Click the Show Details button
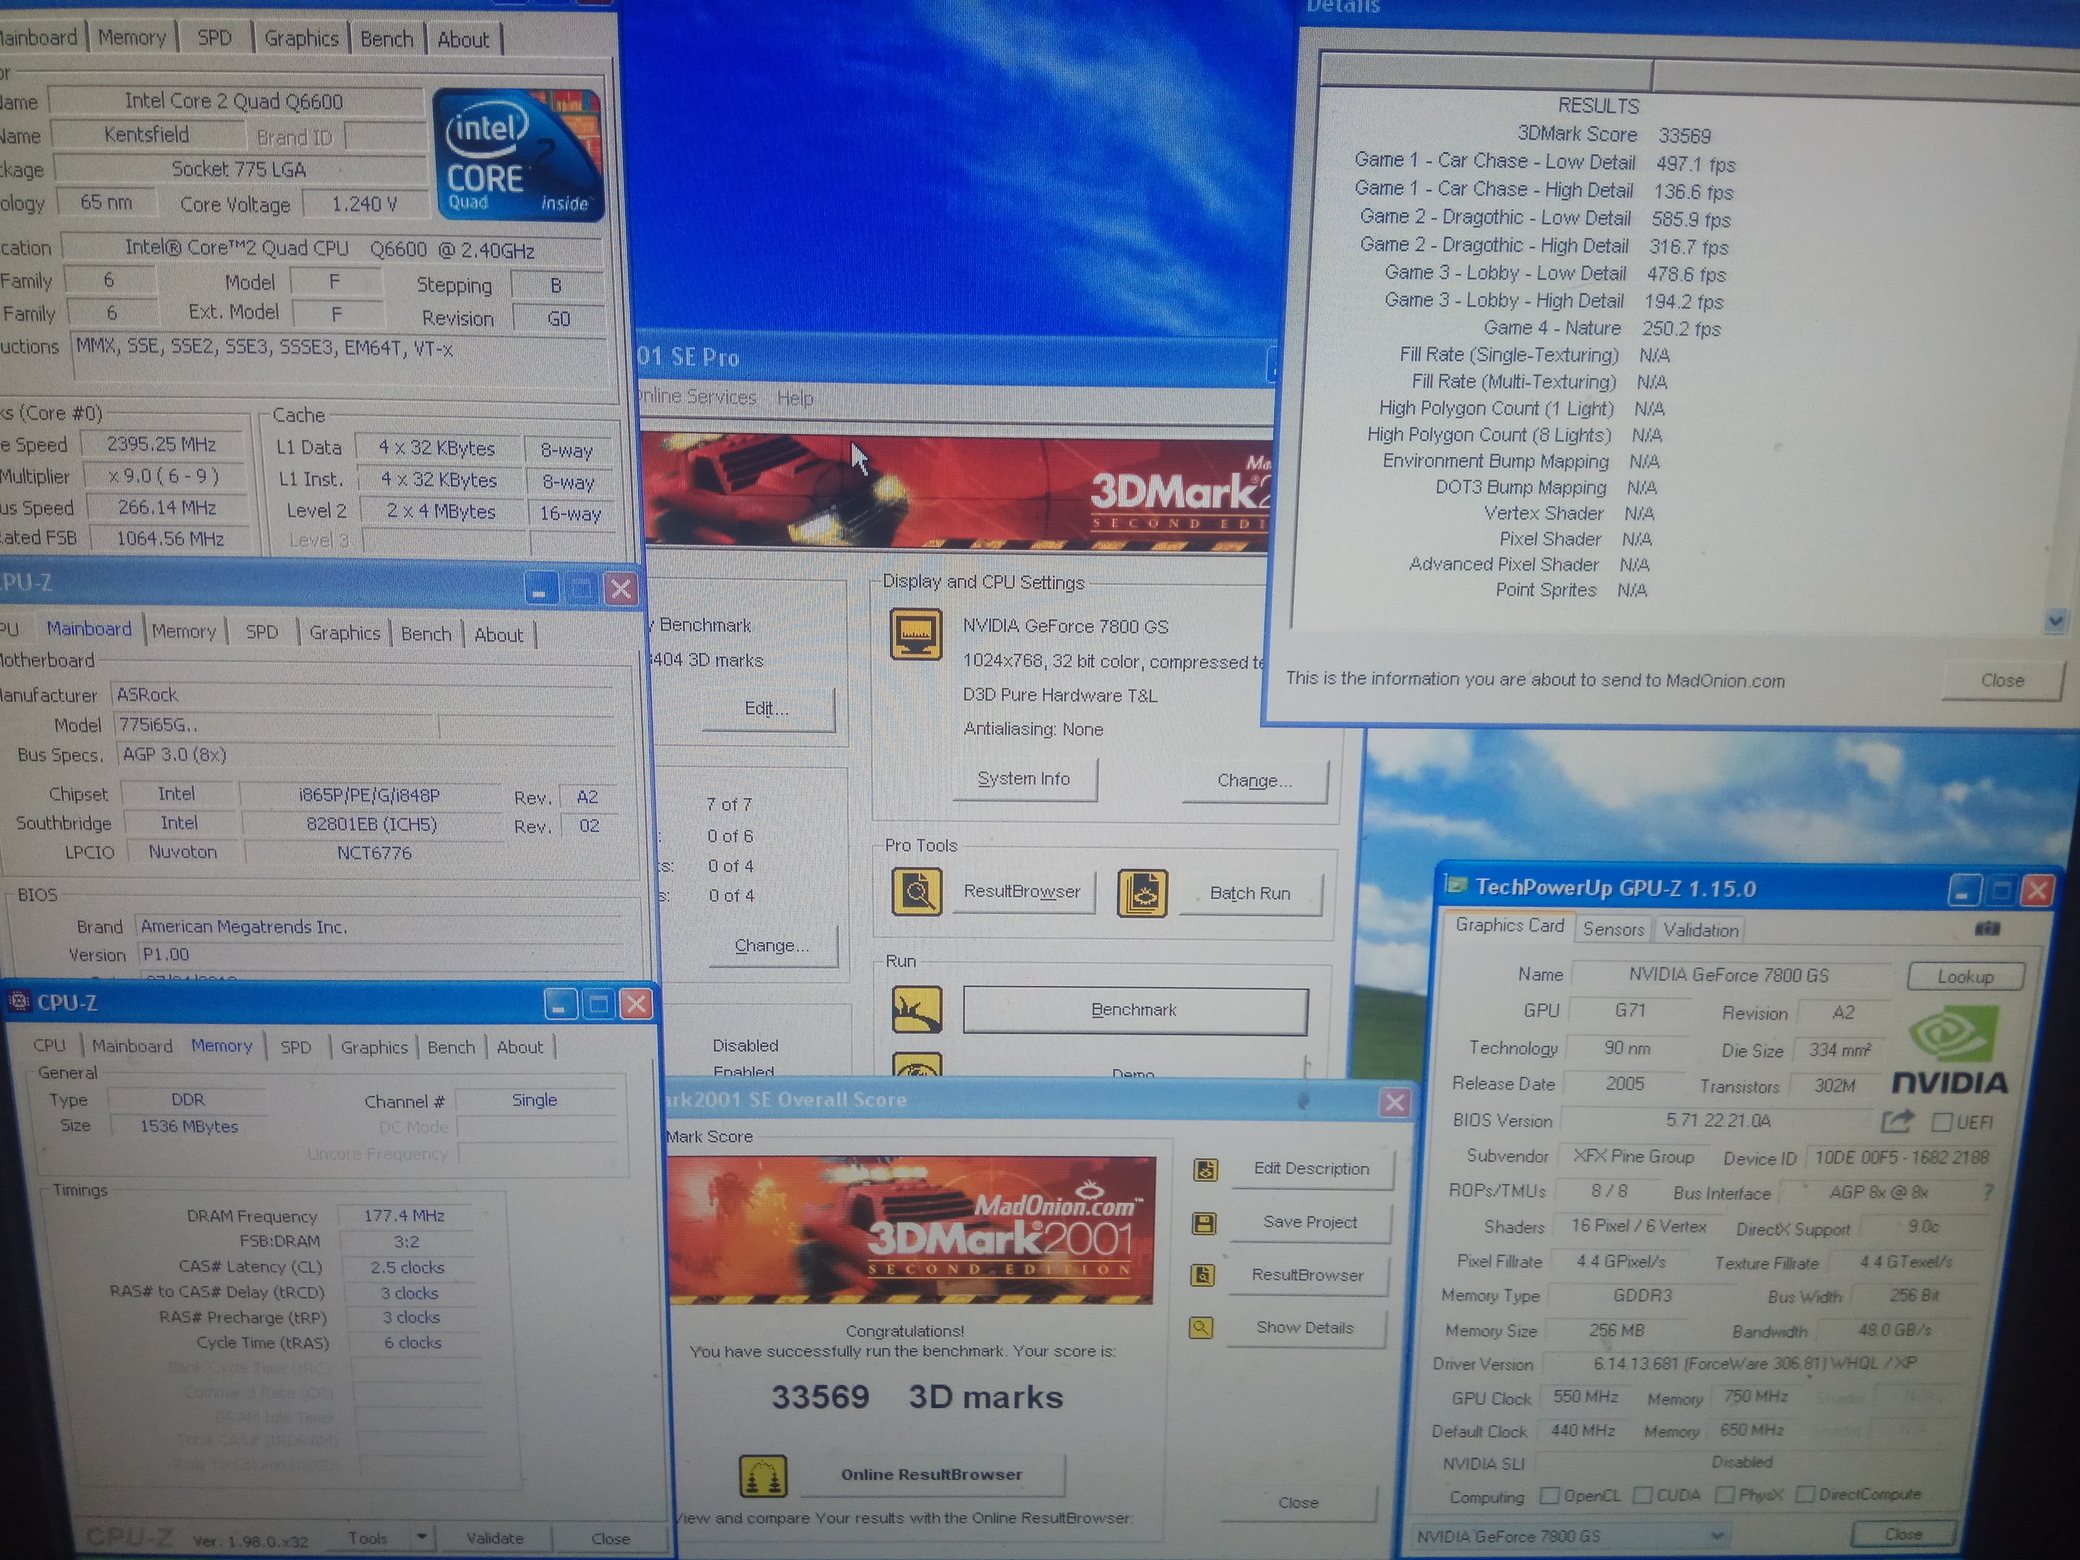2080x1560 pixels. (1305, 1328)
